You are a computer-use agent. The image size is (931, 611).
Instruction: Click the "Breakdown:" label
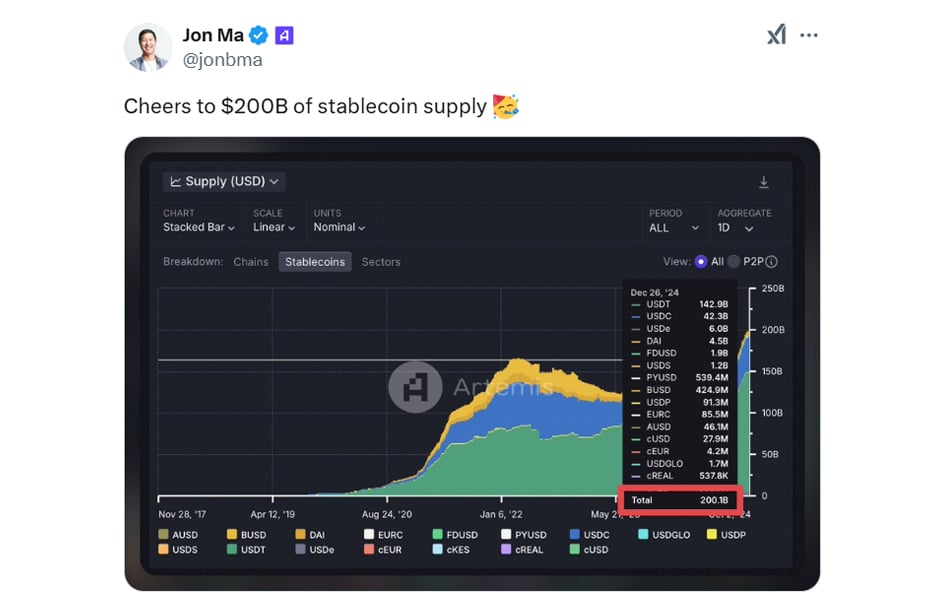point(193,262)
